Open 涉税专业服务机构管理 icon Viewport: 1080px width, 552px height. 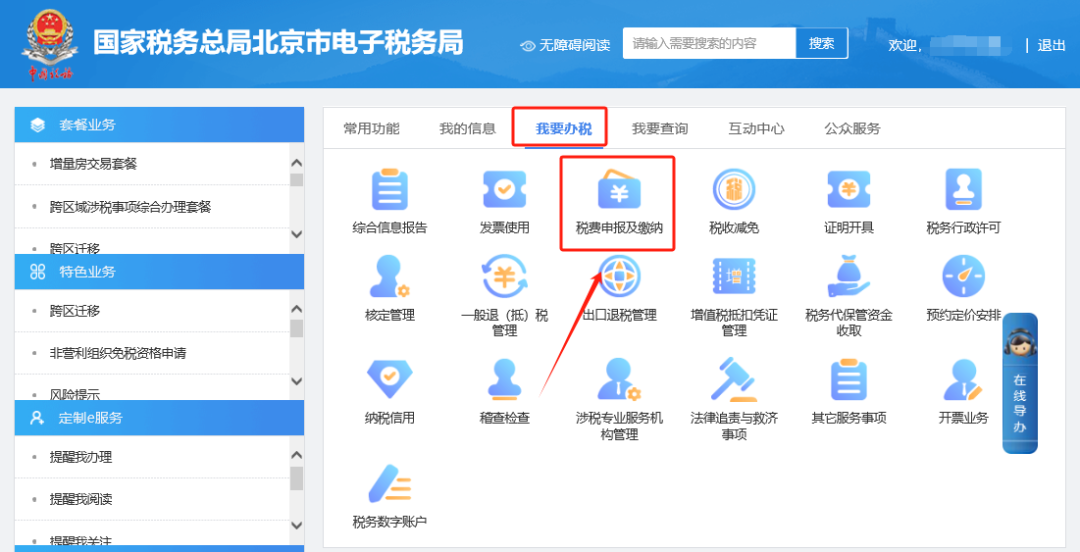pyautogui.click(x=619, y=379)
